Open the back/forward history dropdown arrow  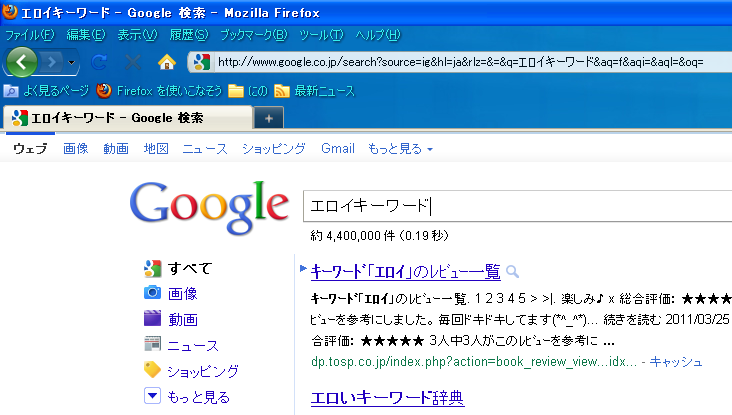[71, 62]
